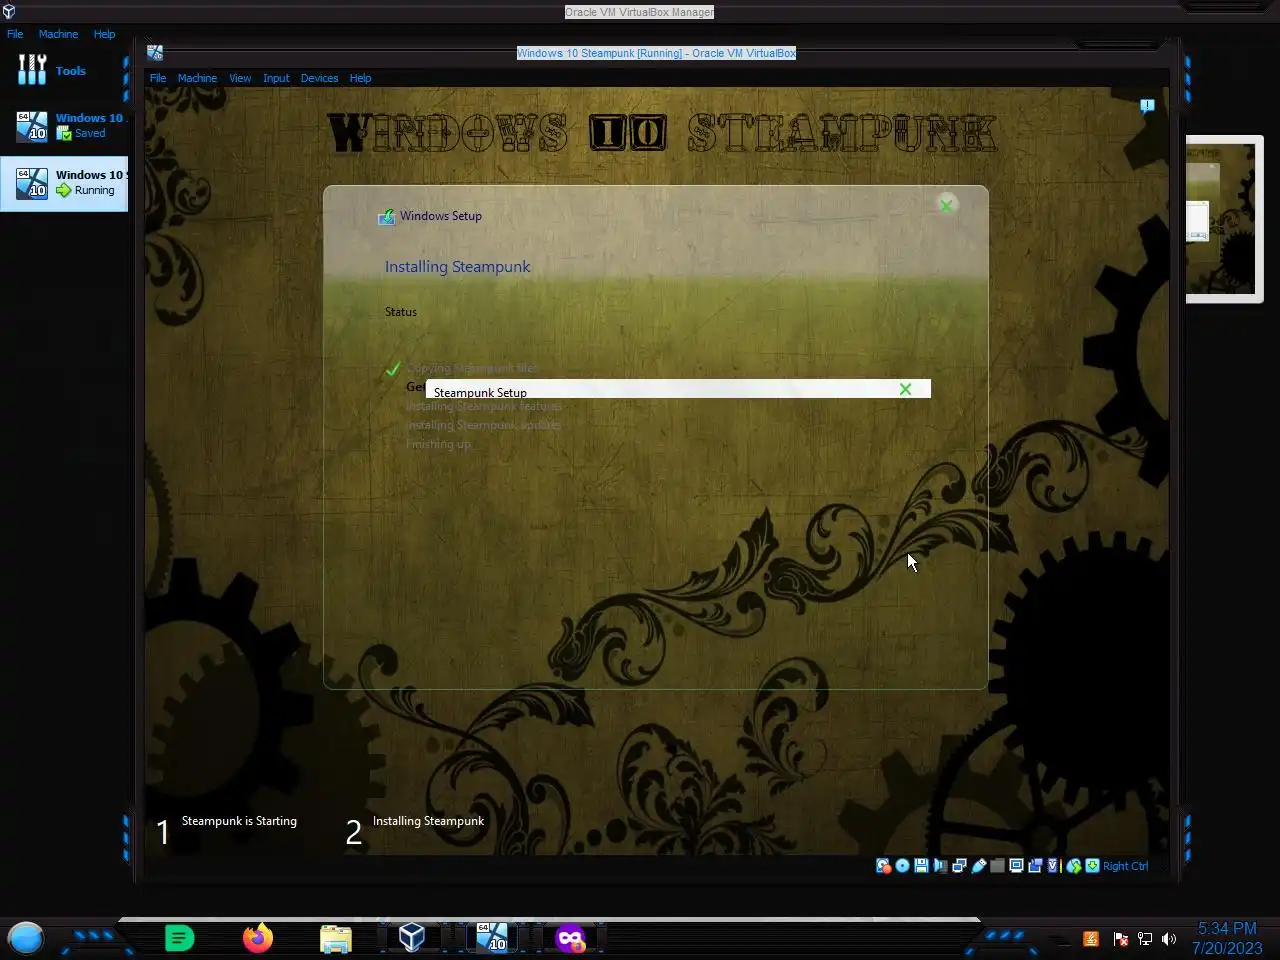Open VirtualBox Manager File menu
Viewport: 1280px width, 960px height.
(15, 34)
